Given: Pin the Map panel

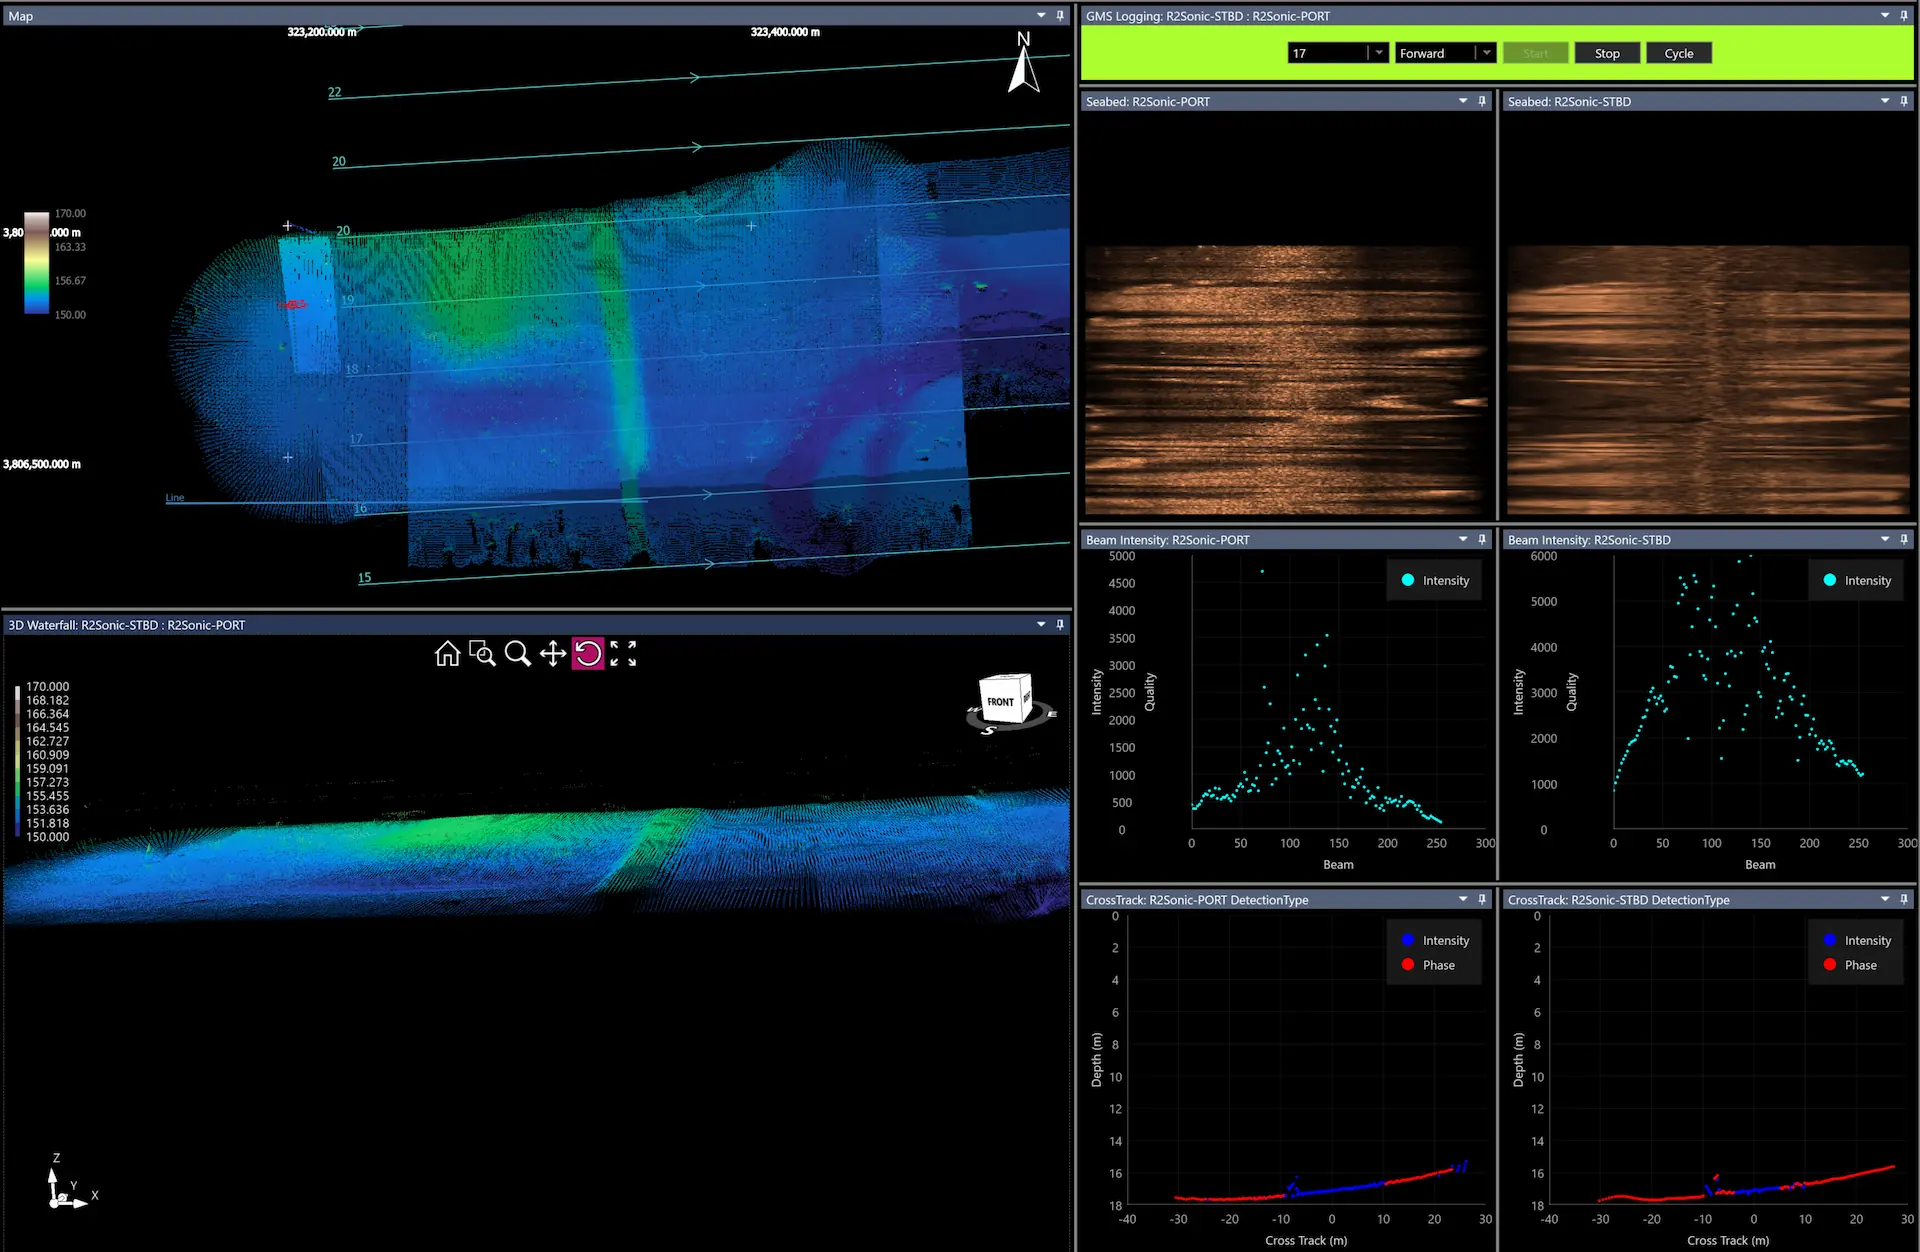Looking at the screenshot, I should tap(1060, 16).
